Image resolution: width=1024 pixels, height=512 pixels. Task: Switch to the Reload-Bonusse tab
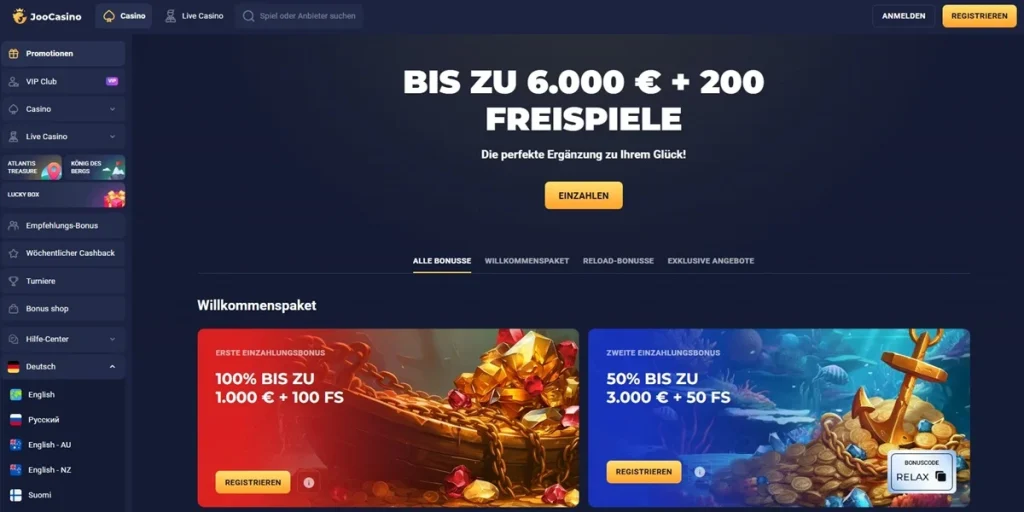tap(618, 261)
